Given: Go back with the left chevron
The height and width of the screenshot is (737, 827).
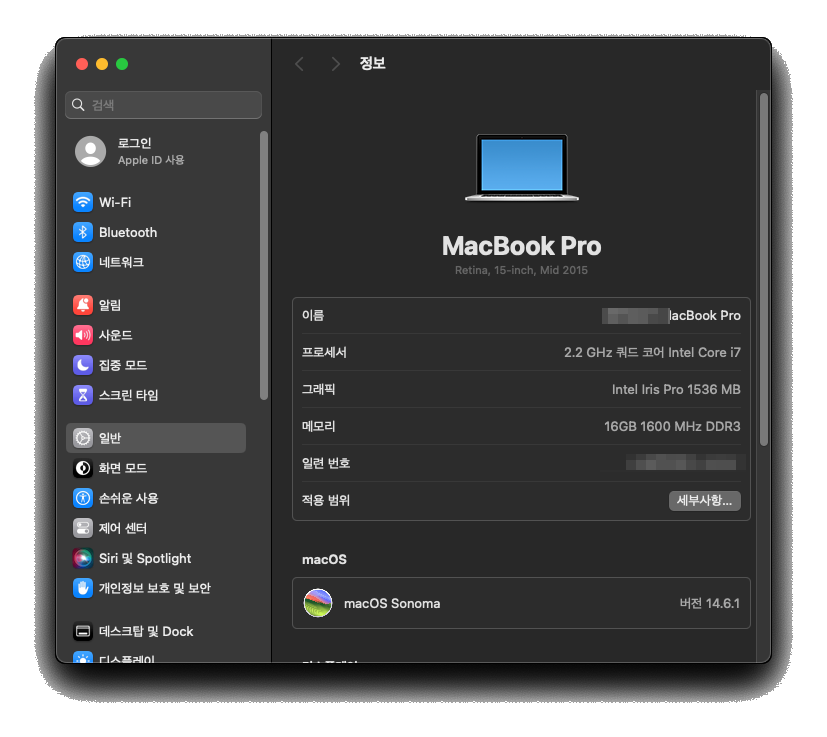Looking at the screenshot, I should point(300,64).
